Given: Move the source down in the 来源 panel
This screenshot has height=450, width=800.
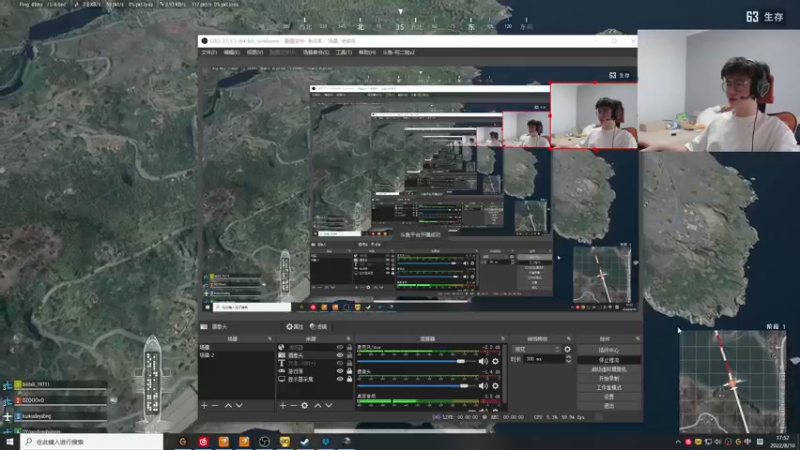Looking at the screenshot, I should tap(329, 406).
